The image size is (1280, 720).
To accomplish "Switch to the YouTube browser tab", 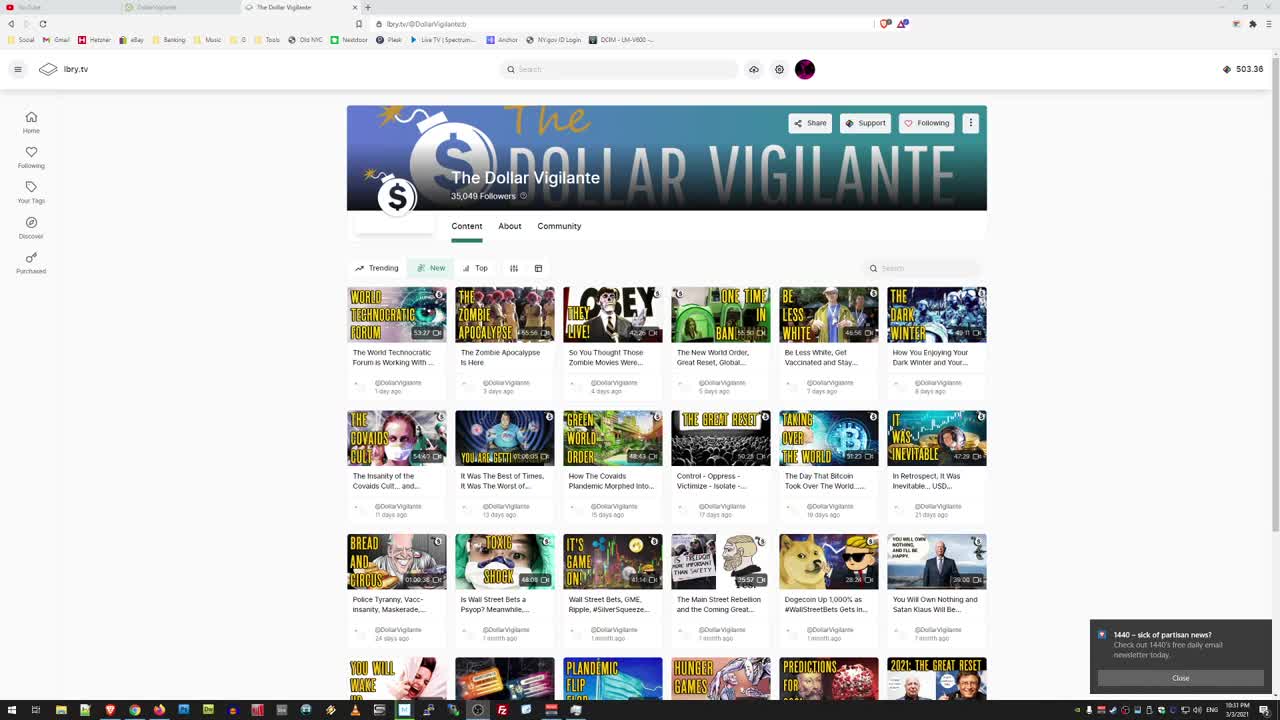I will pos(60,7).
